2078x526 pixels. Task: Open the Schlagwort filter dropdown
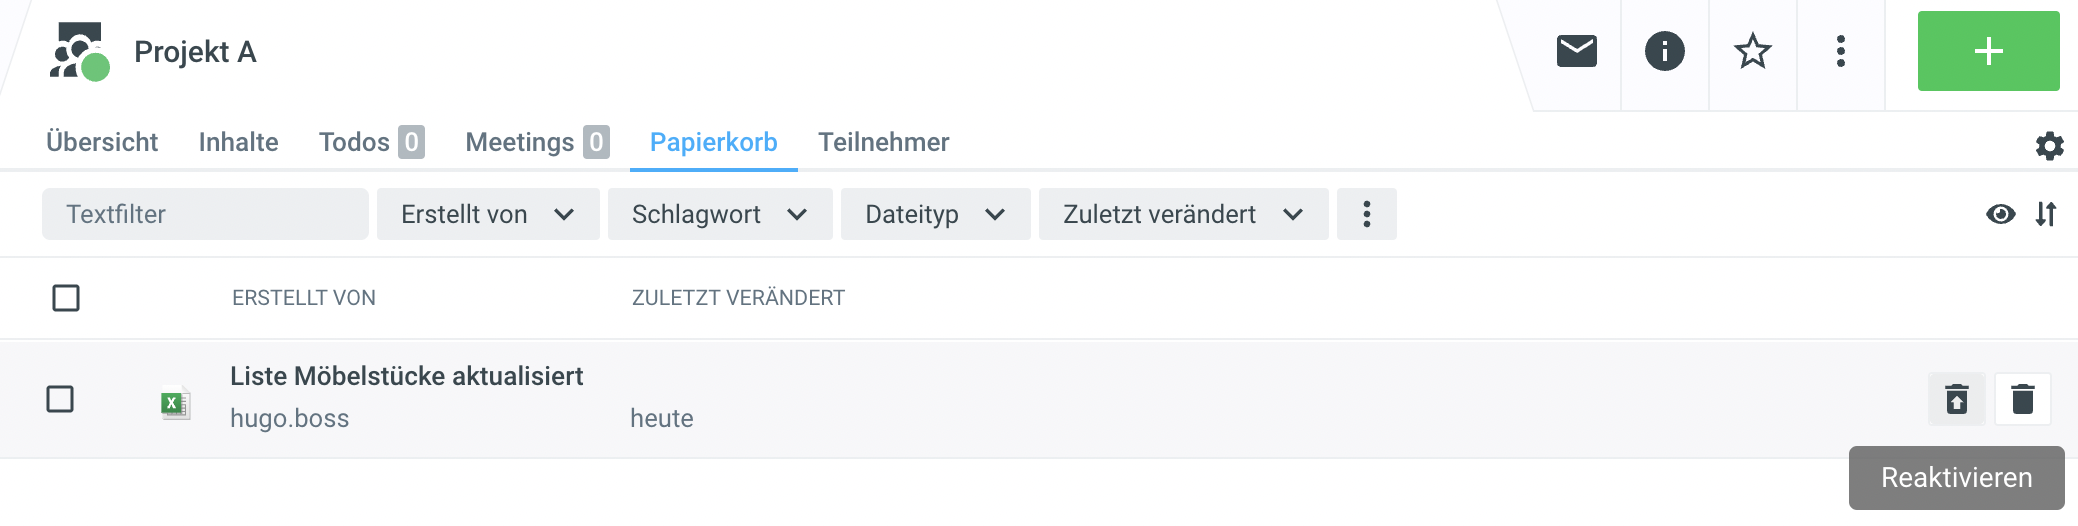(720, 214)
